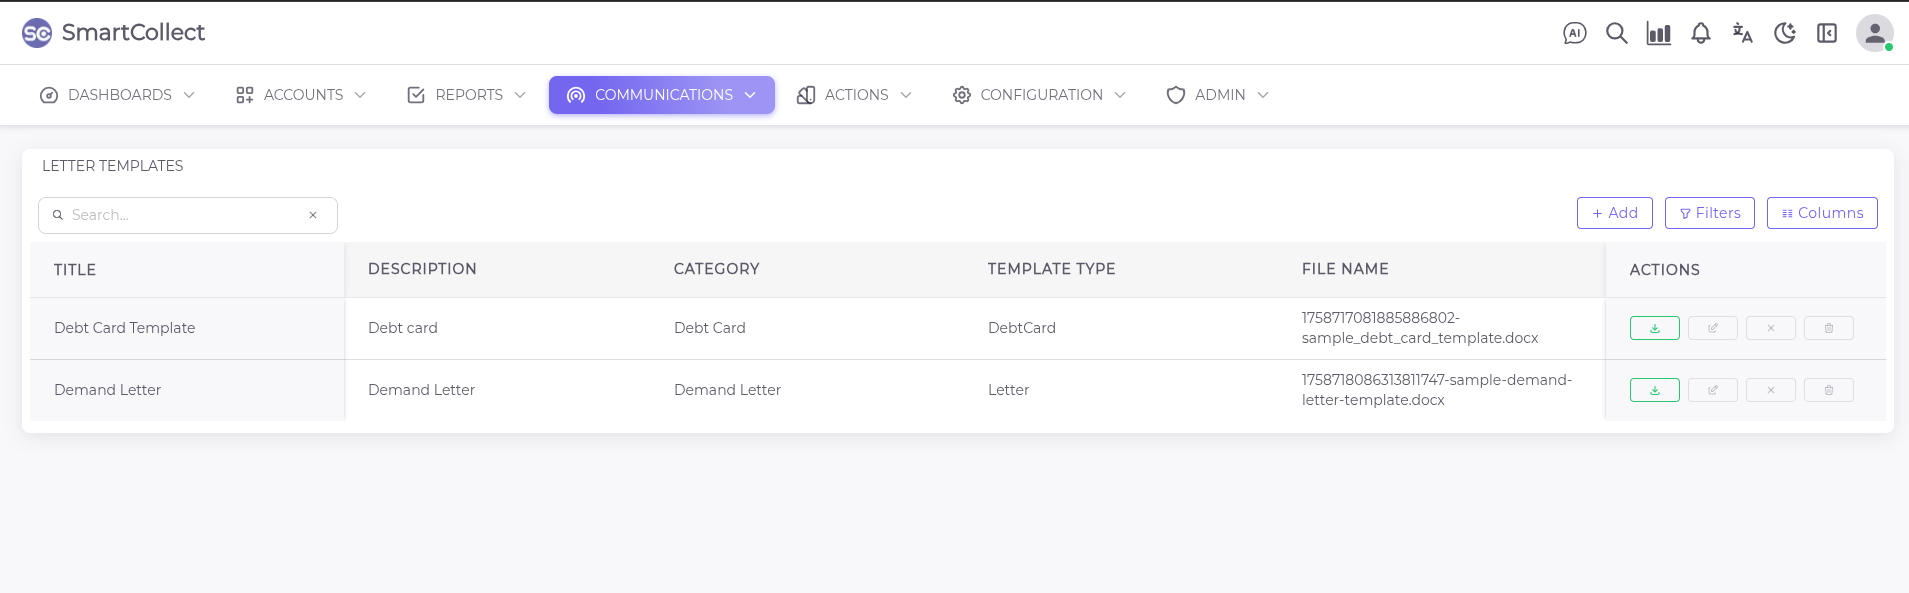Open the bar chart statistics icon

coord(1658,34)
